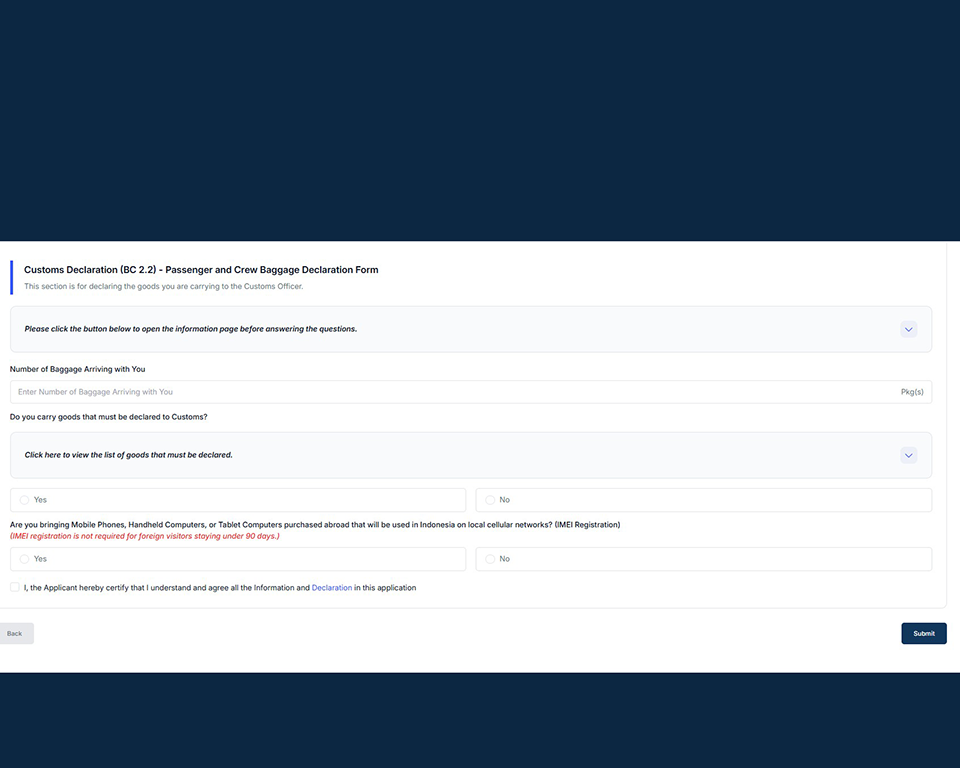
Task: Click the 'Do you carry goods' question text
Action: pyautogui.click(x=108, y=417)
